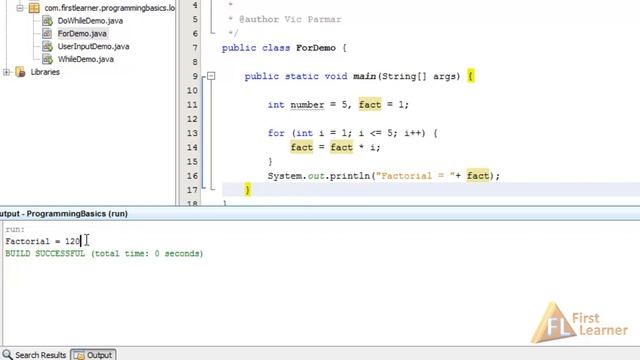The image size is (640, 360).
Task: Click the DoWhileDemo.java file icon
Action: click(x=48, y=21)
